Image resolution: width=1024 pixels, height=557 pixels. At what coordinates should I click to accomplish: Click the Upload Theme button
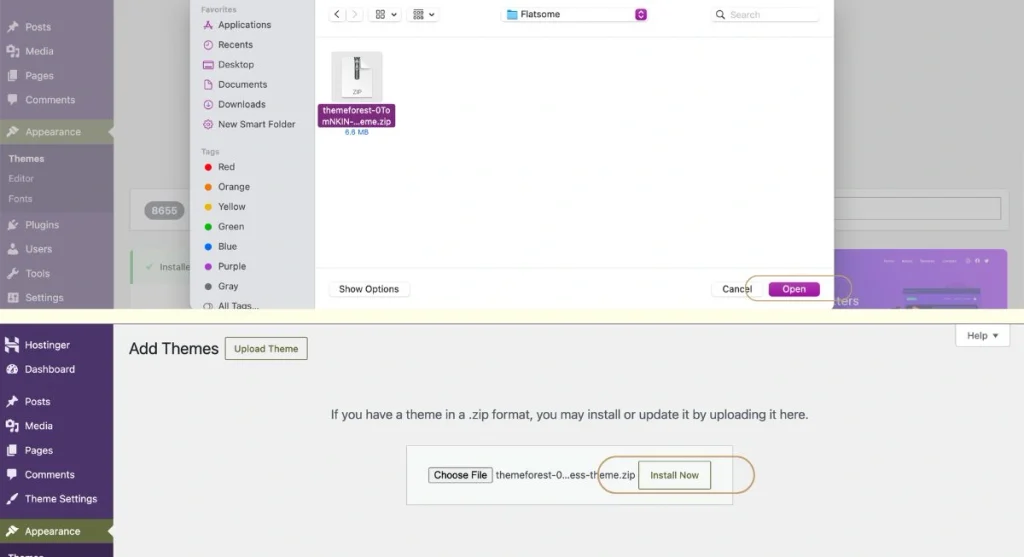266,349
